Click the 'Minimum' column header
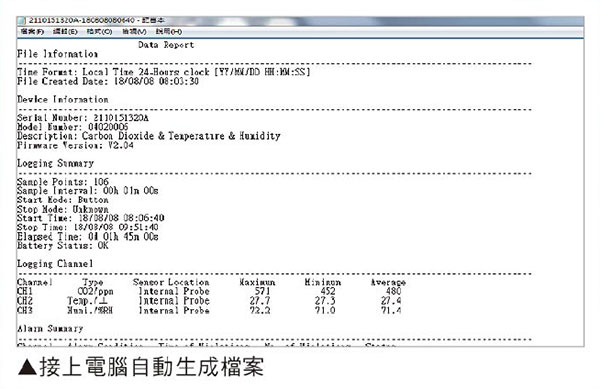The image size is (600, 389). [323, 282]
